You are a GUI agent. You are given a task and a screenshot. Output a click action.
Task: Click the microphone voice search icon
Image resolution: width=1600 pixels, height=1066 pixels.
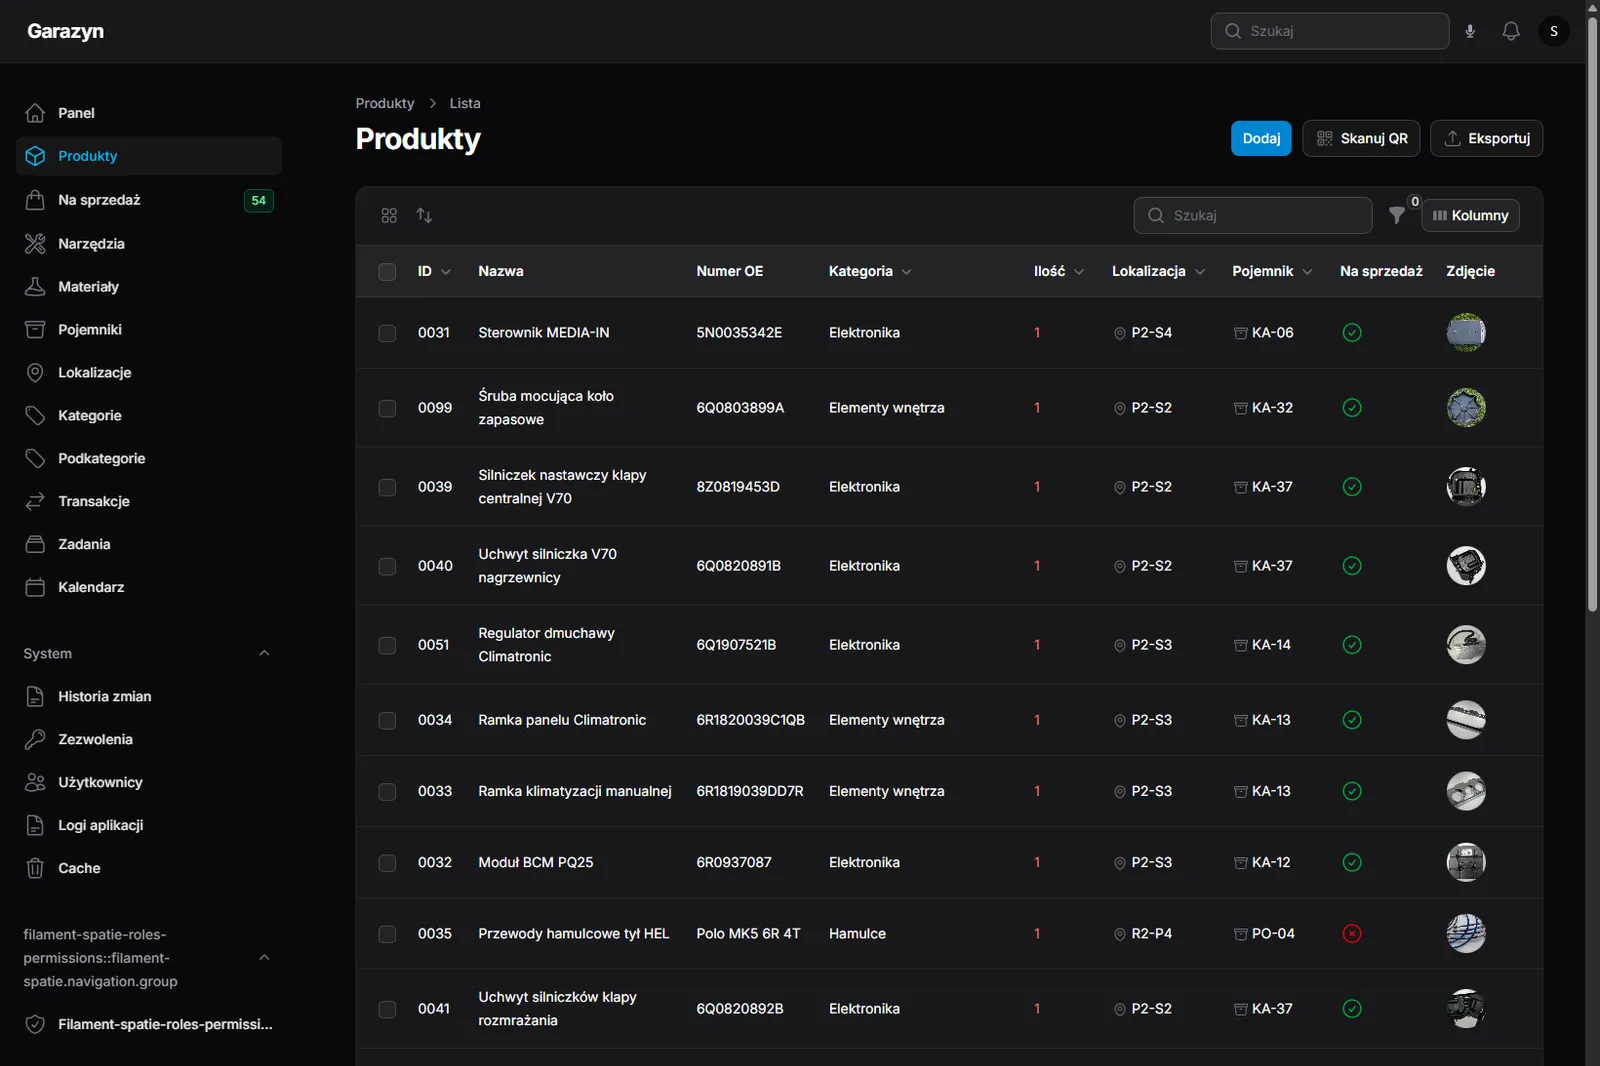1470,31
